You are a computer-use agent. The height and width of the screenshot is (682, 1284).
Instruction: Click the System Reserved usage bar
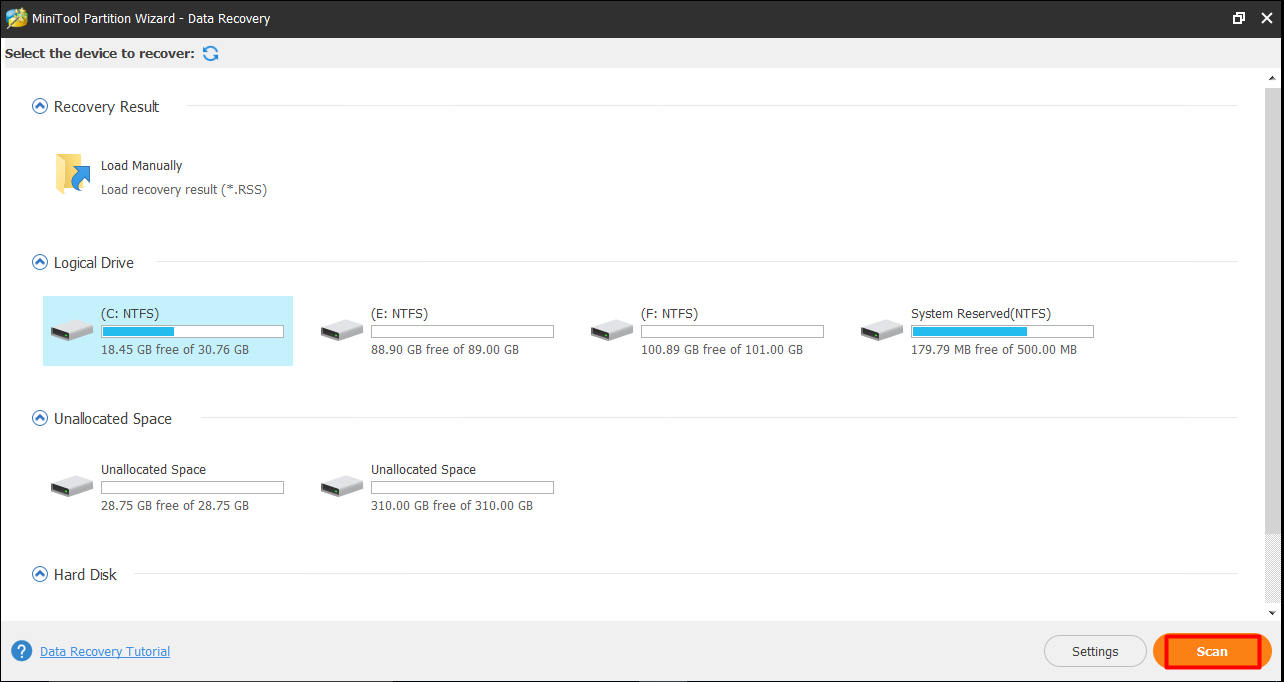[x=1002, y=331]
